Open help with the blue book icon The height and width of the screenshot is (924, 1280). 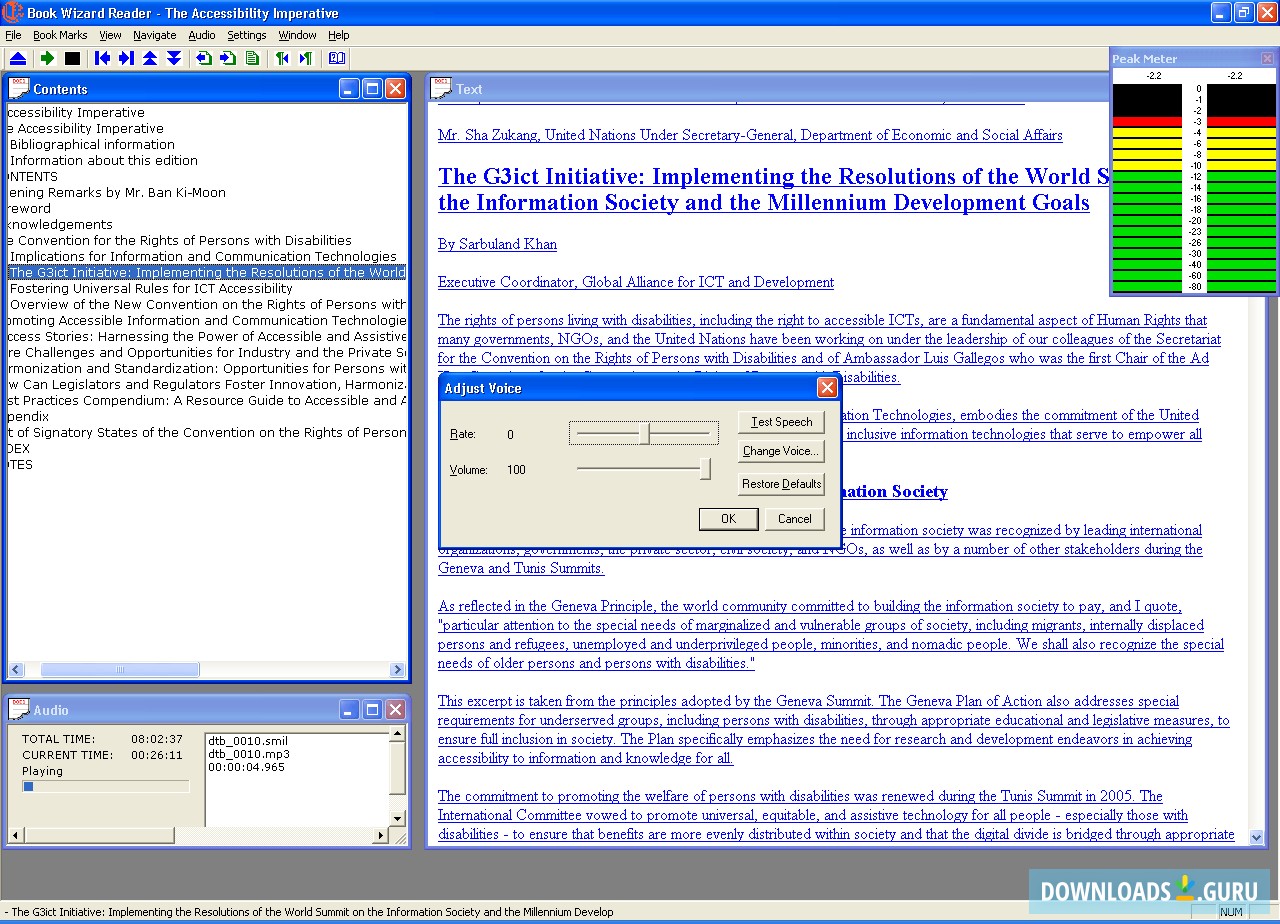click(x=337, y=58)
